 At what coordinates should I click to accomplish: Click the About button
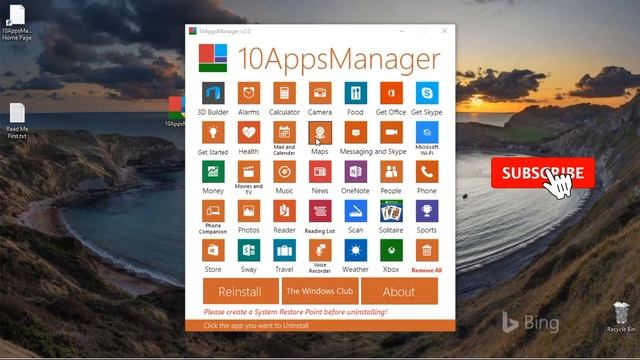click(x=399, y=291)
